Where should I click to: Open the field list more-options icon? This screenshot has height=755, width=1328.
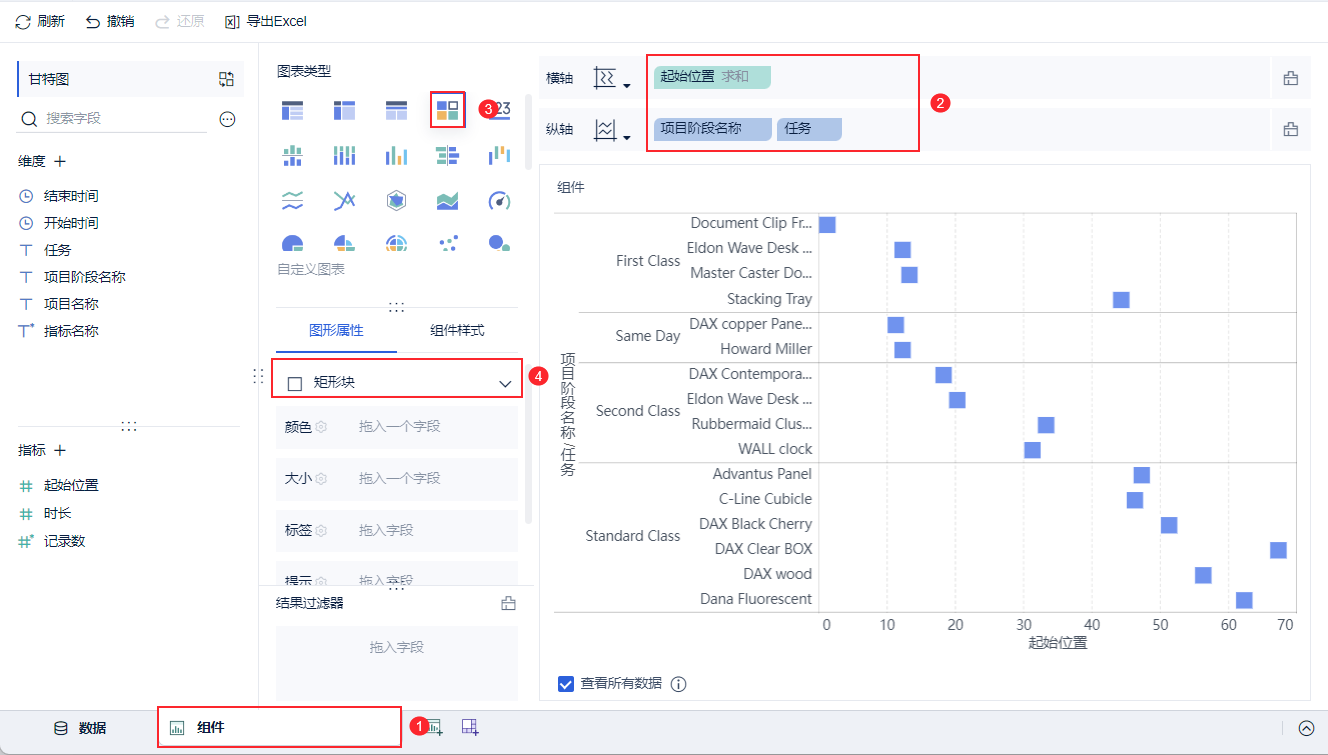227,119
